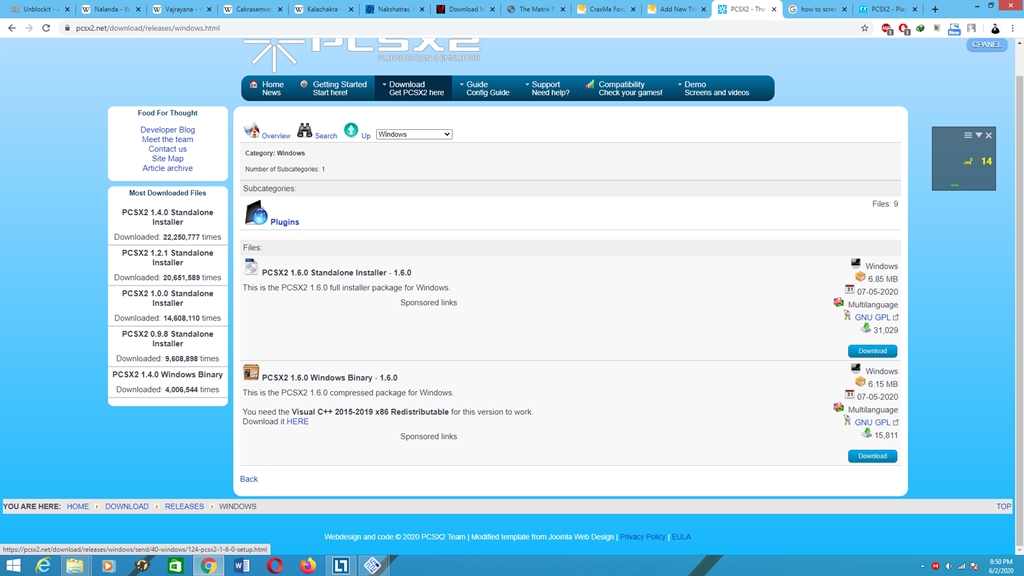Open the Developer Blog link
The height and width of the screenshot is (576, 1024).
pos(167,130)
